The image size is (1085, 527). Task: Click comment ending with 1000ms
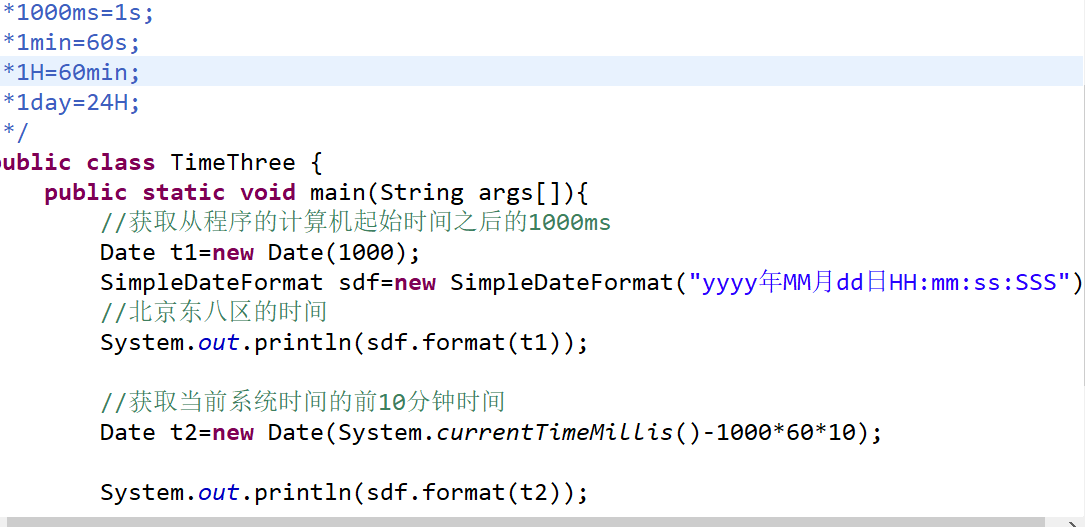pyautogui.click(x=356, y=223)
